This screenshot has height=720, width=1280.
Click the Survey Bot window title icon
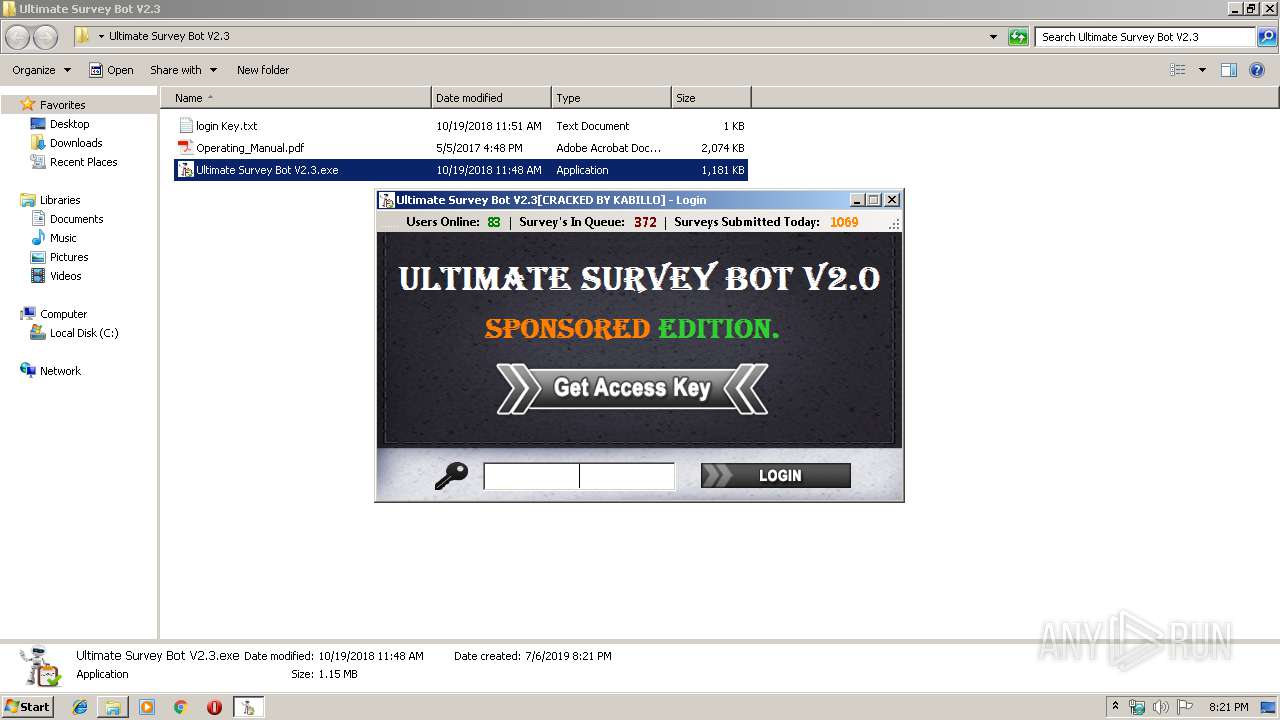click(387, 200)
